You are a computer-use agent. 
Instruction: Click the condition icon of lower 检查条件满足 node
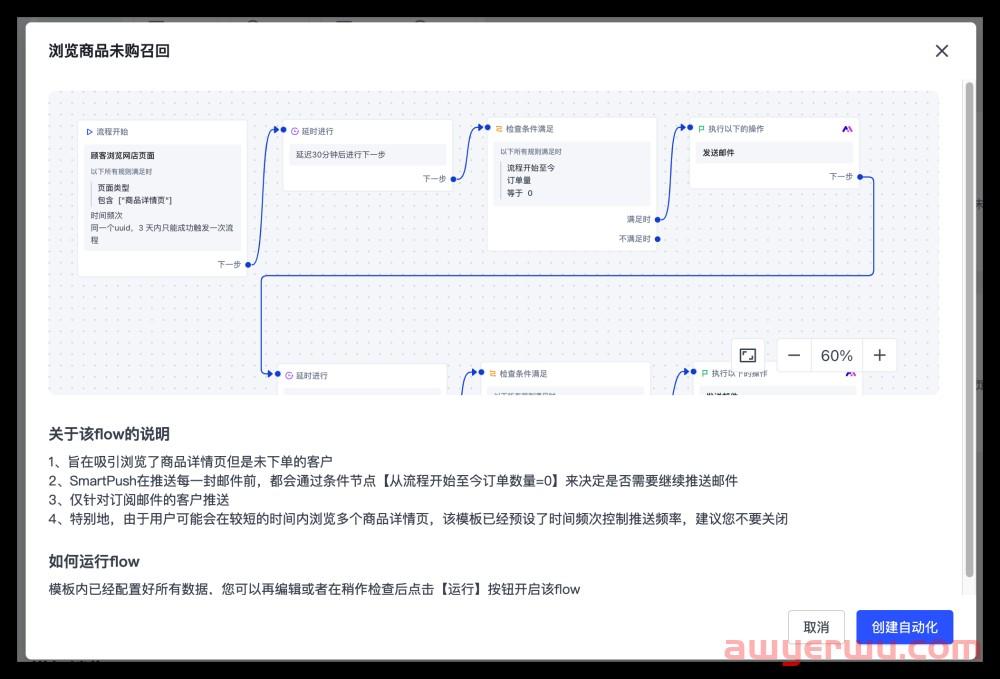click(x=492, y=374)
